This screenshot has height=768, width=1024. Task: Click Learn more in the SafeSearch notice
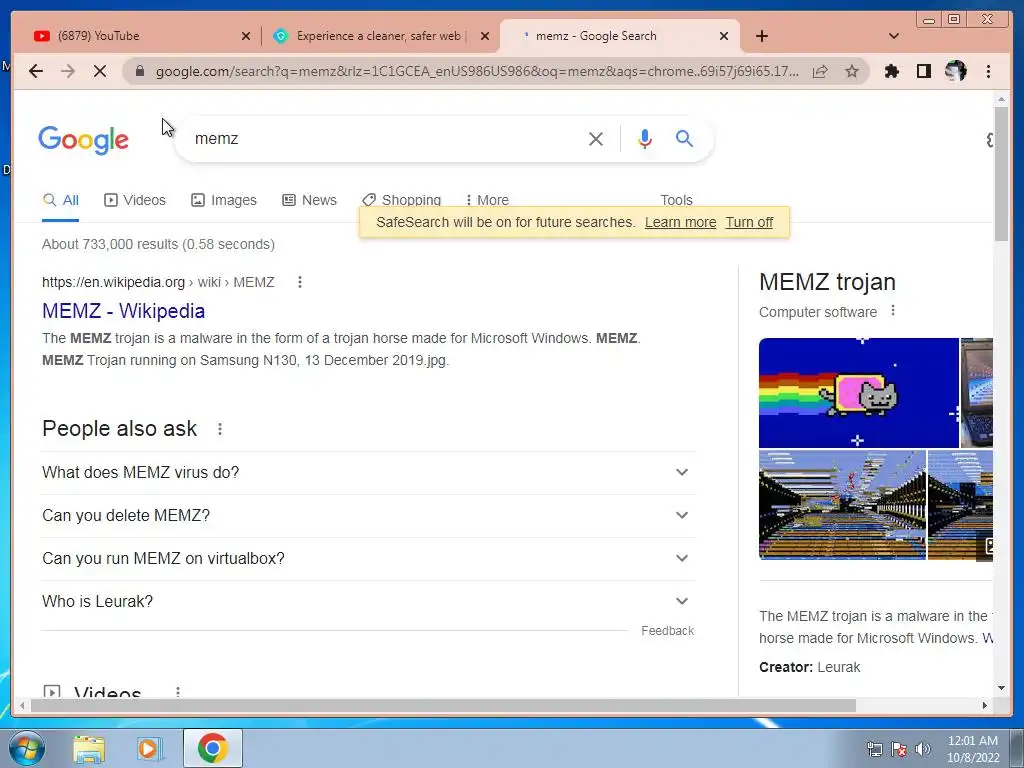(x=680, y=222)
